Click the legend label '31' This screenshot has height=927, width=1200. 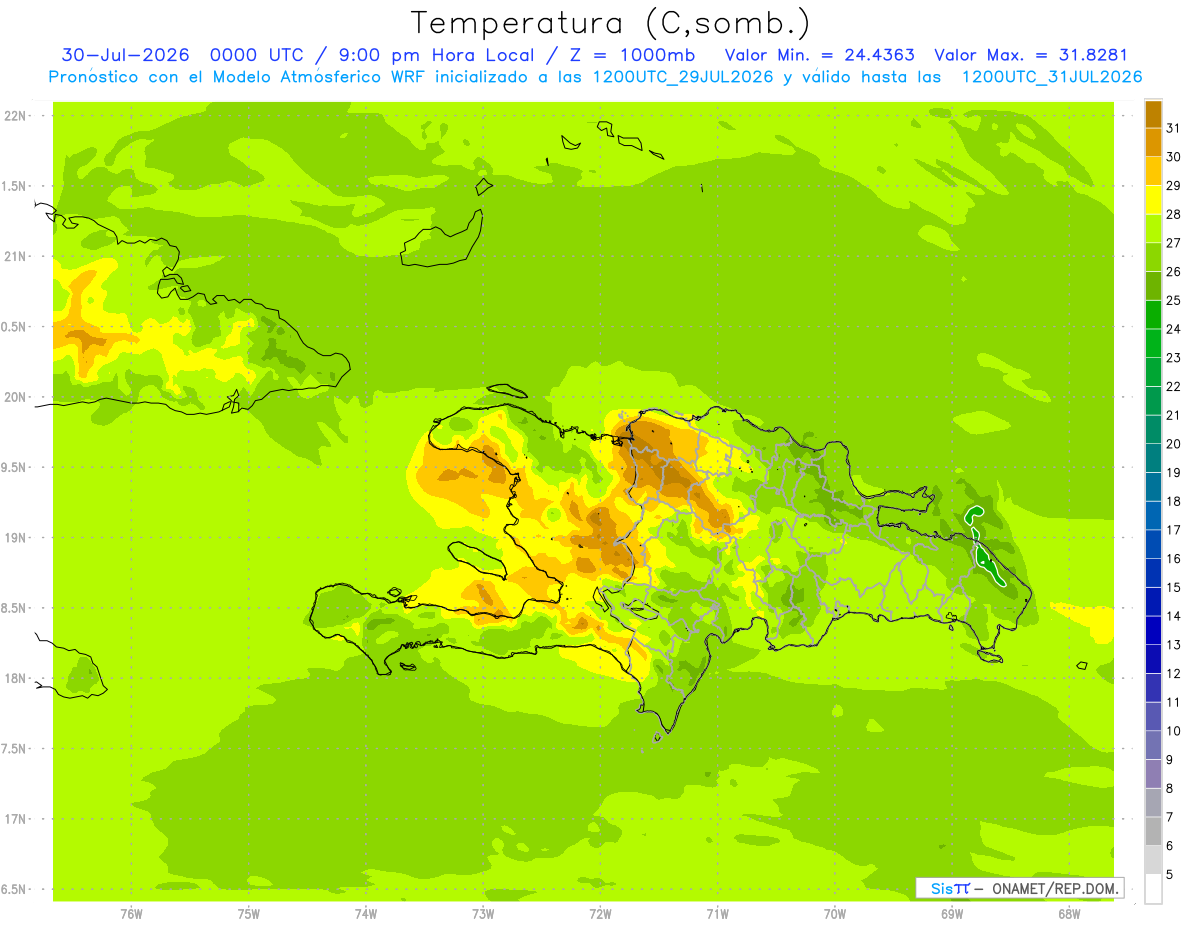coord(1174,128)
